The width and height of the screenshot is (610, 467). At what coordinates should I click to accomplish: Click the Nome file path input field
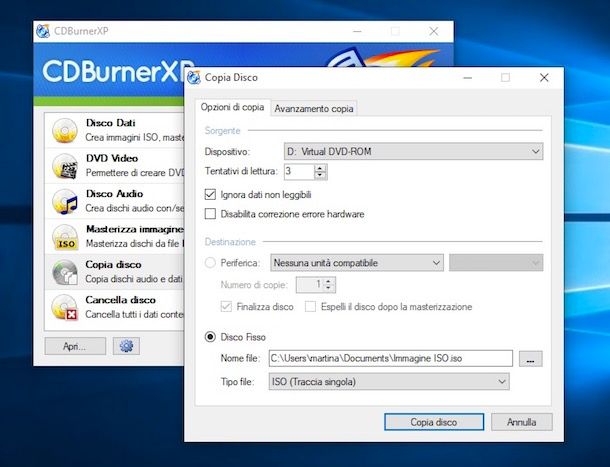pyautogui.click(x=391, y=358)
